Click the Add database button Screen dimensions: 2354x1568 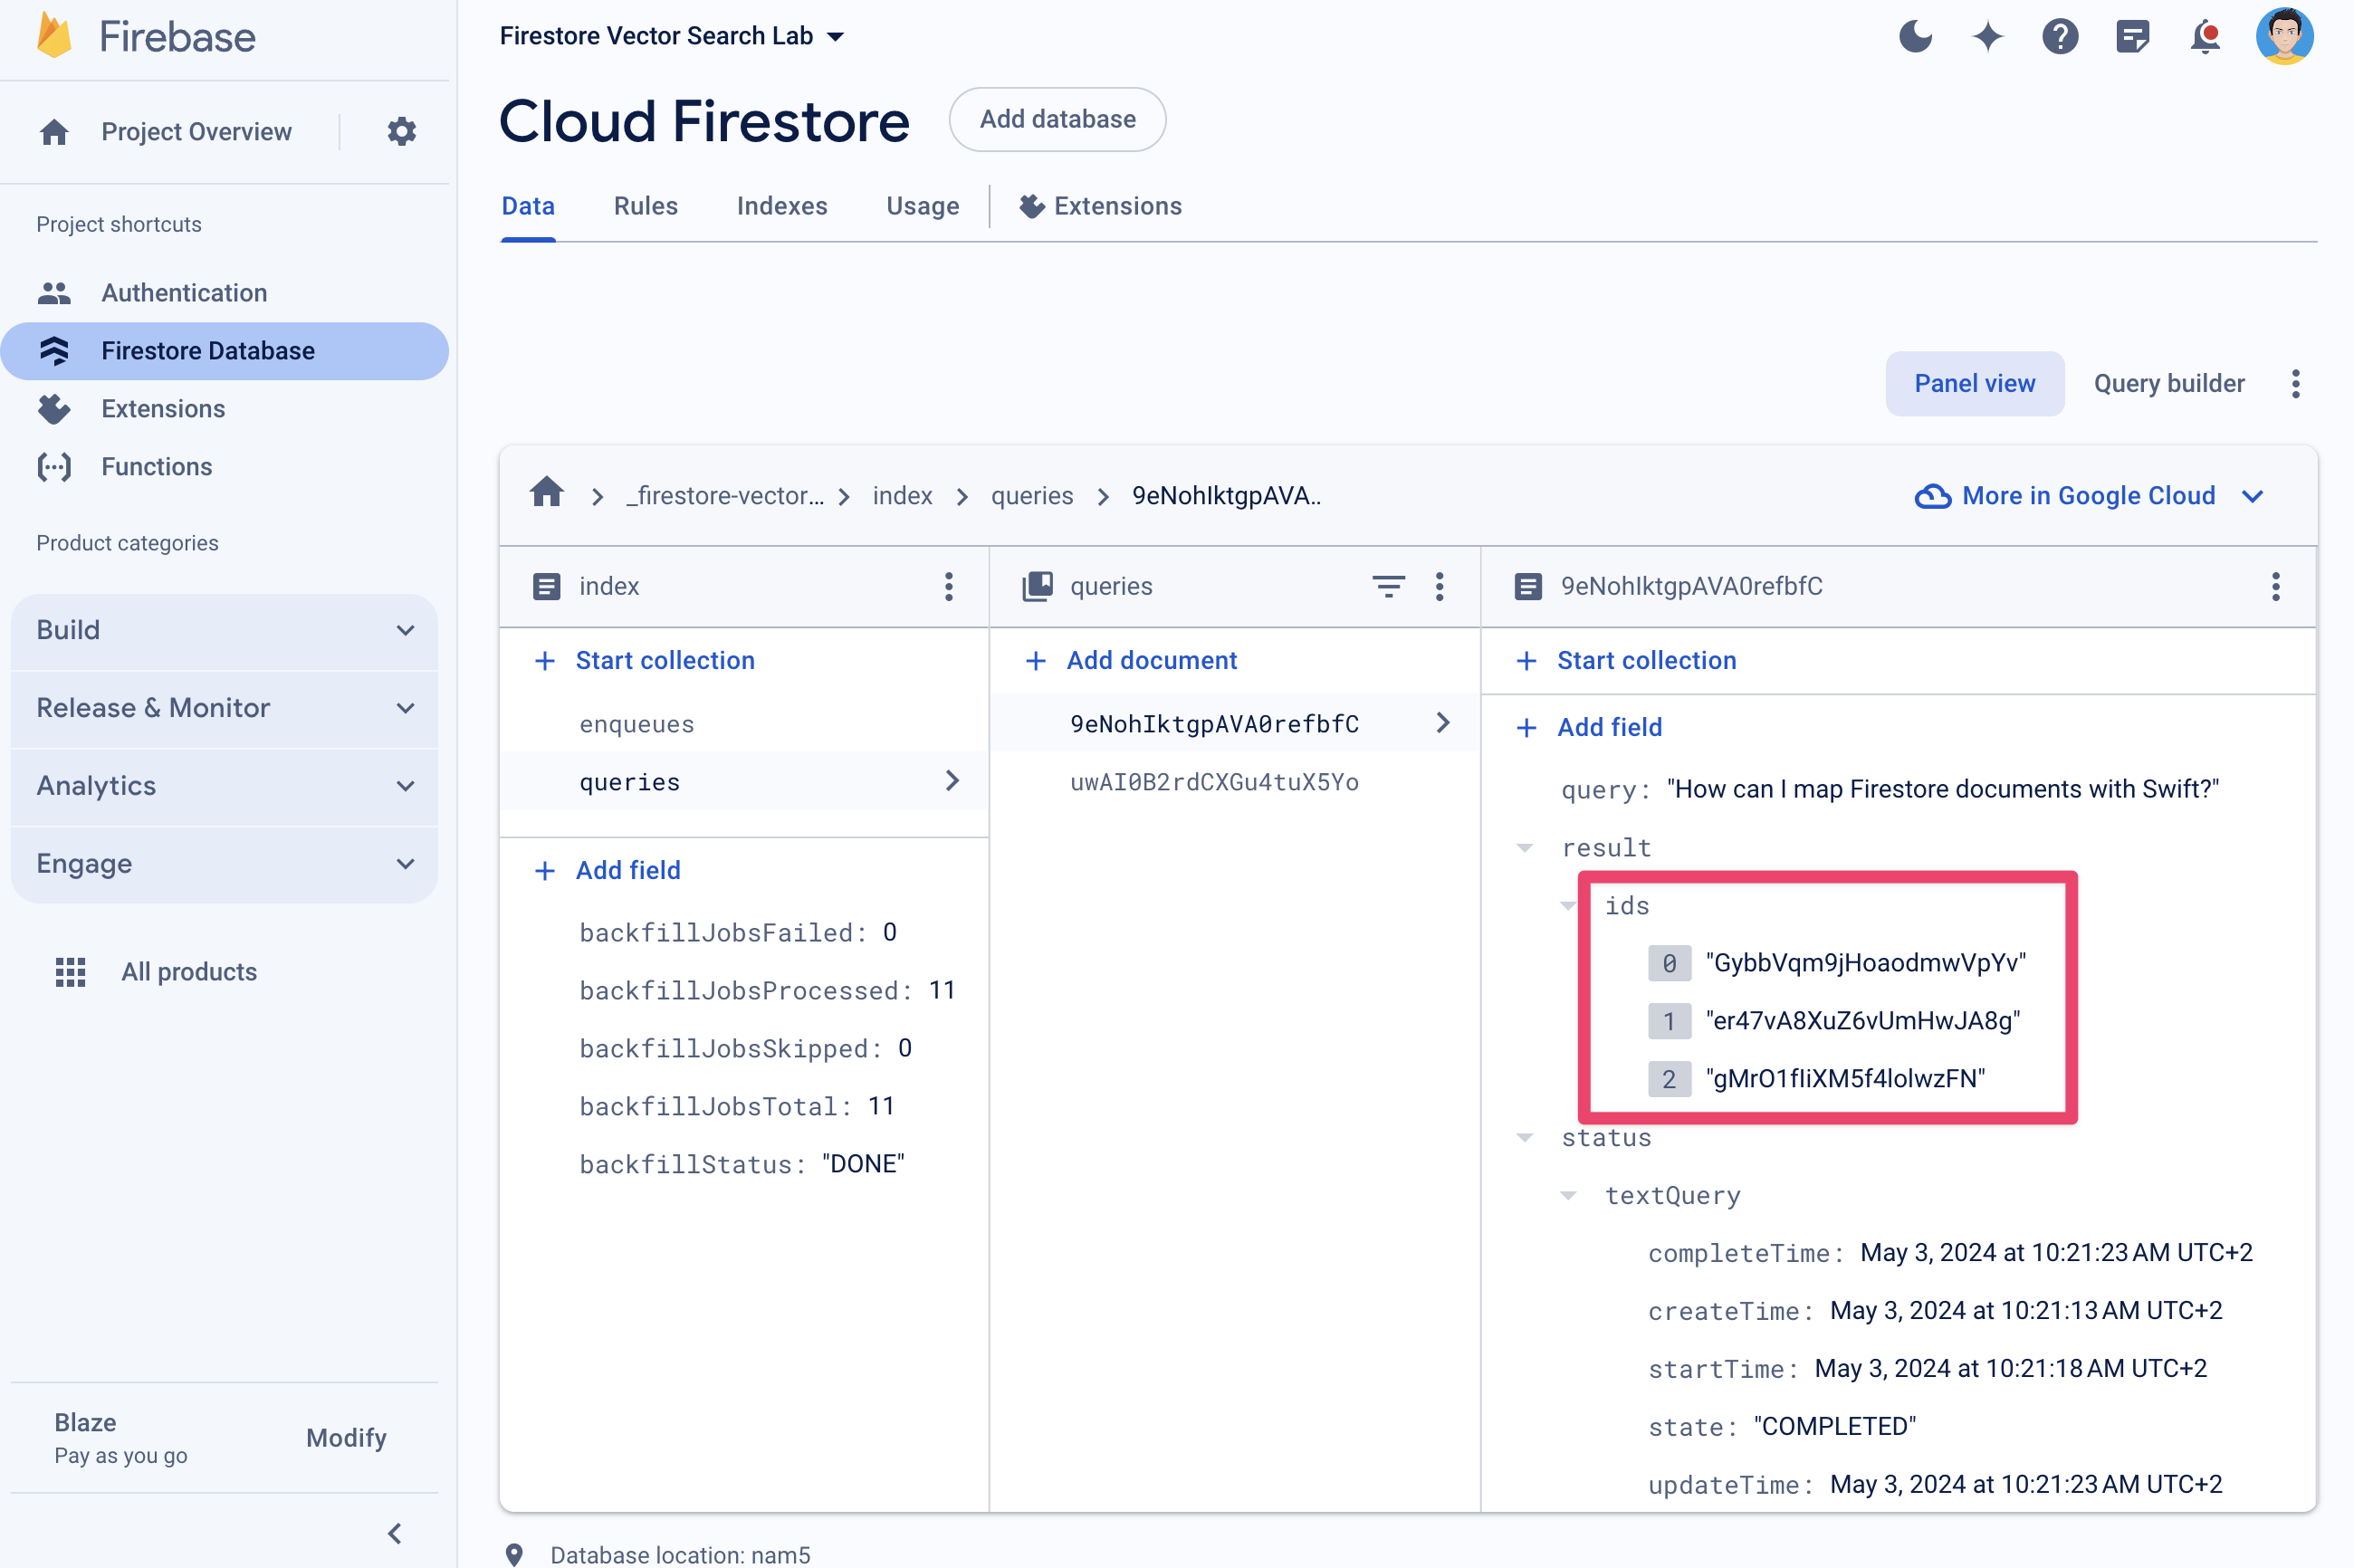[x=1057, y=119]
